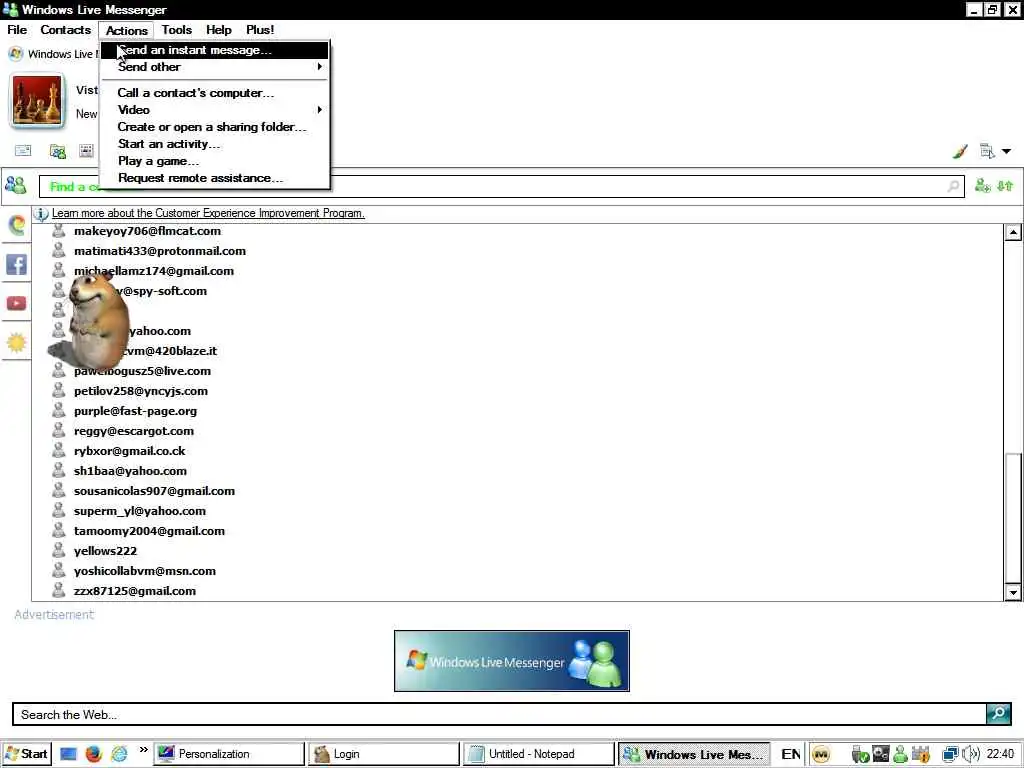This screenshot has width=1024, height=768.
Task: Click the contact card icon beside sharing folders
Action: (86, 151)
